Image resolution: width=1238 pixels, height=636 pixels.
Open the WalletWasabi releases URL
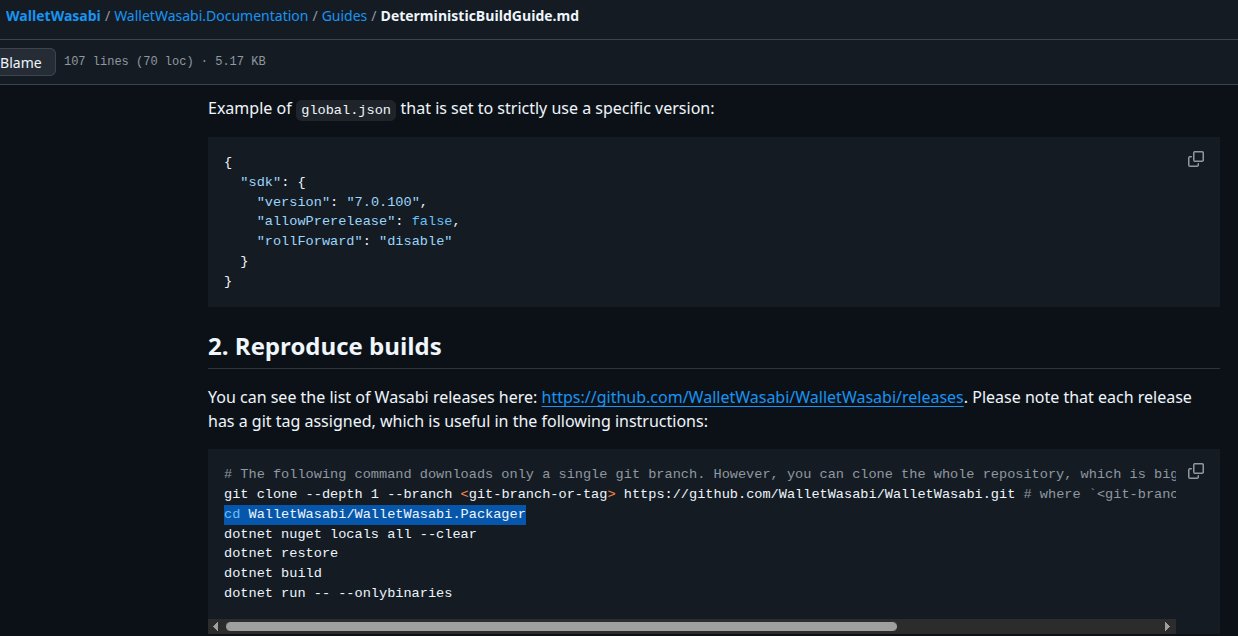(752, 397)
